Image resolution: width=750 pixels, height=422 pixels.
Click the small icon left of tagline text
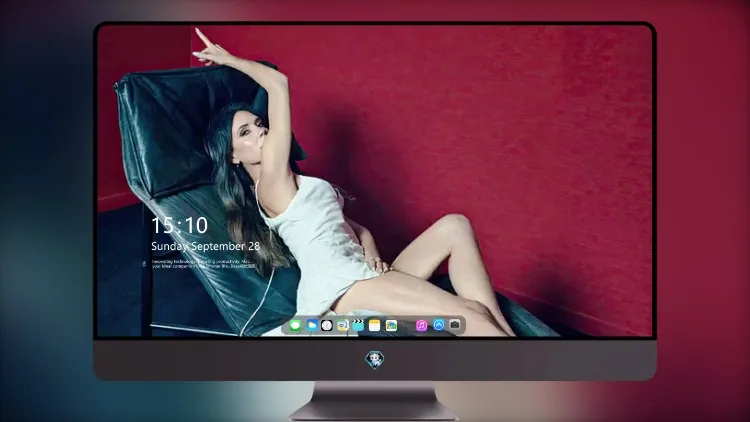point(144,264)
